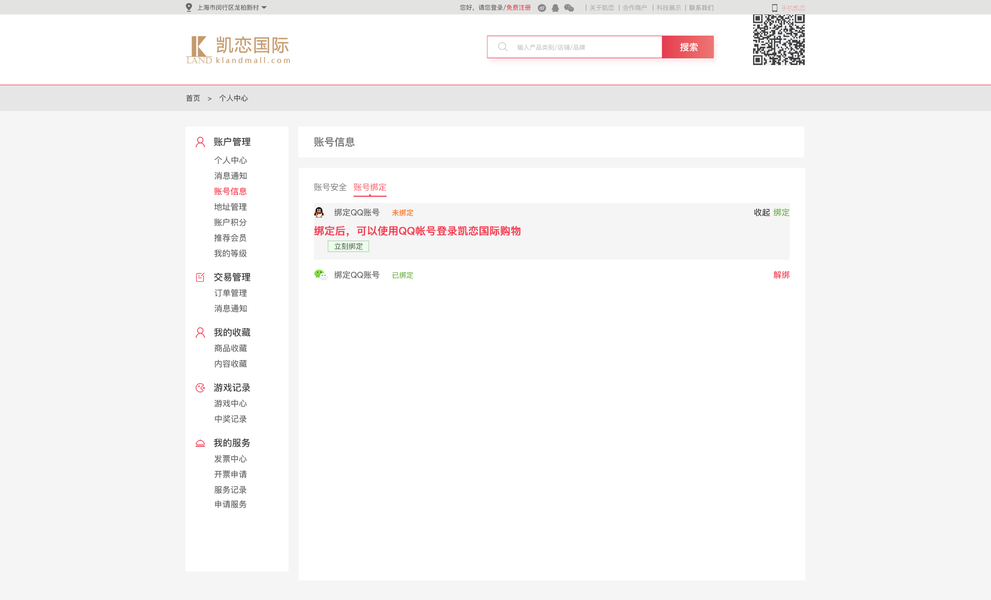Click the 我的服务 envelope icon in sidebar

[198, 442]
